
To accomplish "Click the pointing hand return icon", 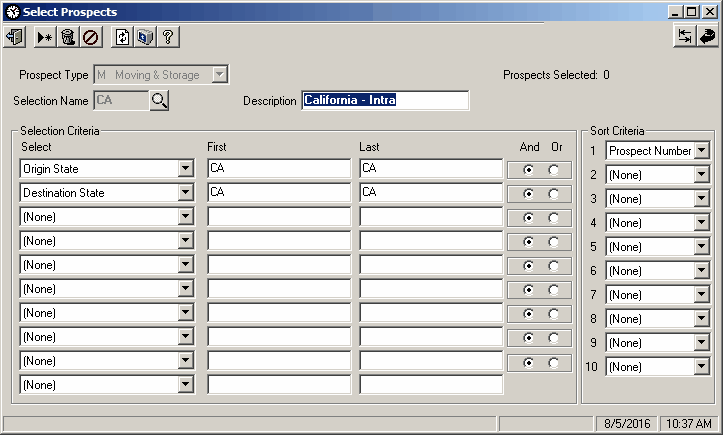I will click(707, 36).
